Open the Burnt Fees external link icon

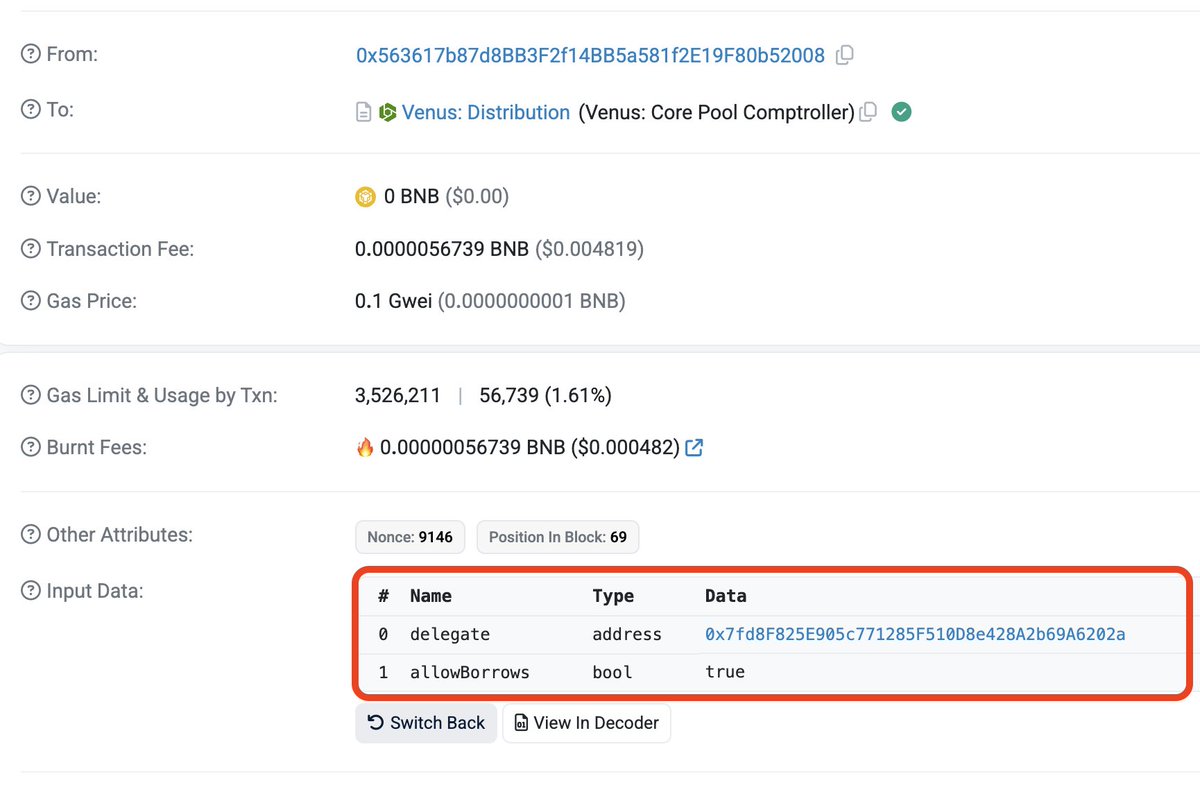click(x=694, y=447)
